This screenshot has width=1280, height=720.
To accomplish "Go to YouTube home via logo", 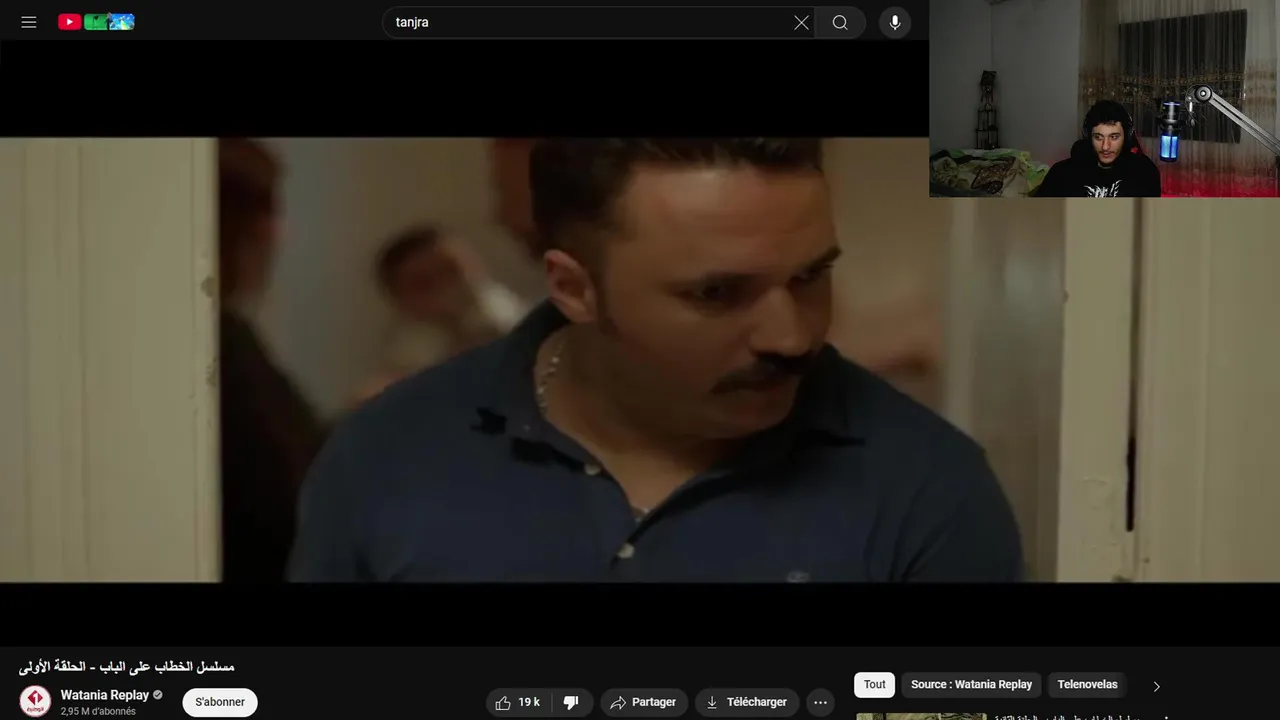I will 96,22.
